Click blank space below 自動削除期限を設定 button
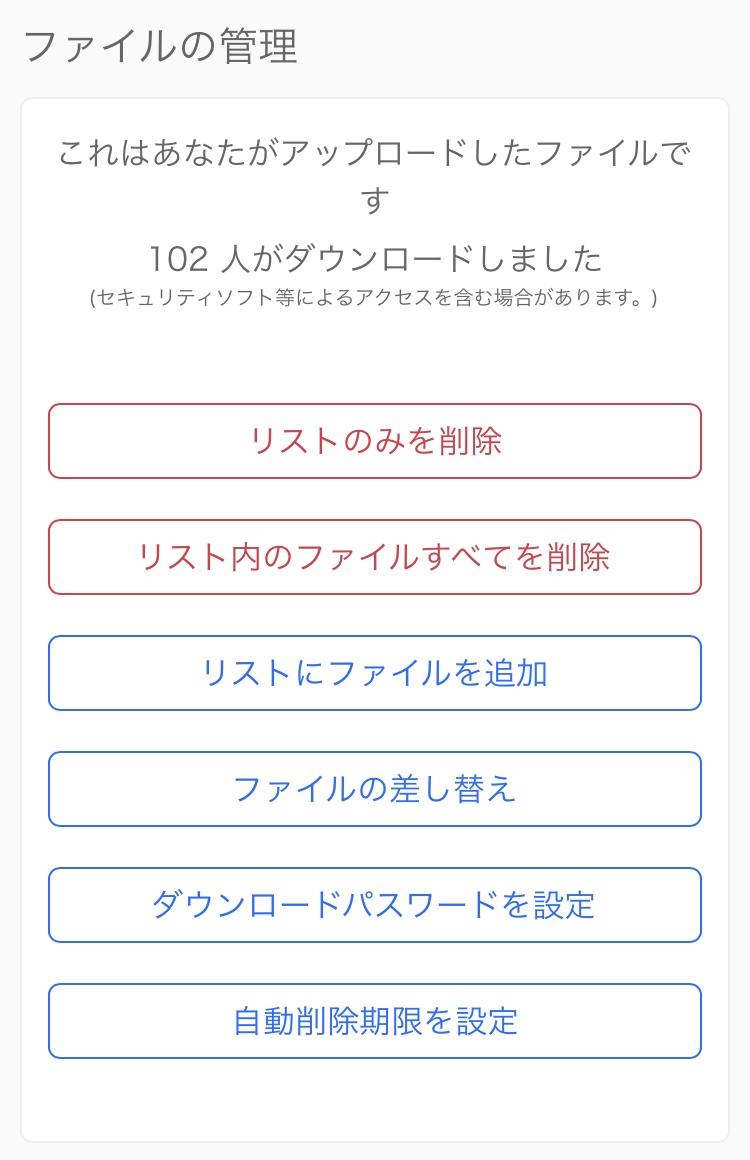 [x=375, y=1098]
